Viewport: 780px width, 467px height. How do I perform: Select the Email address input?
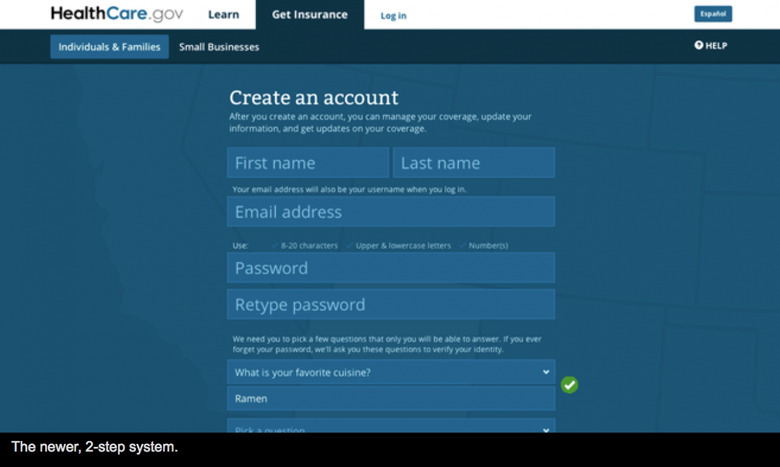tap(391, 212)
